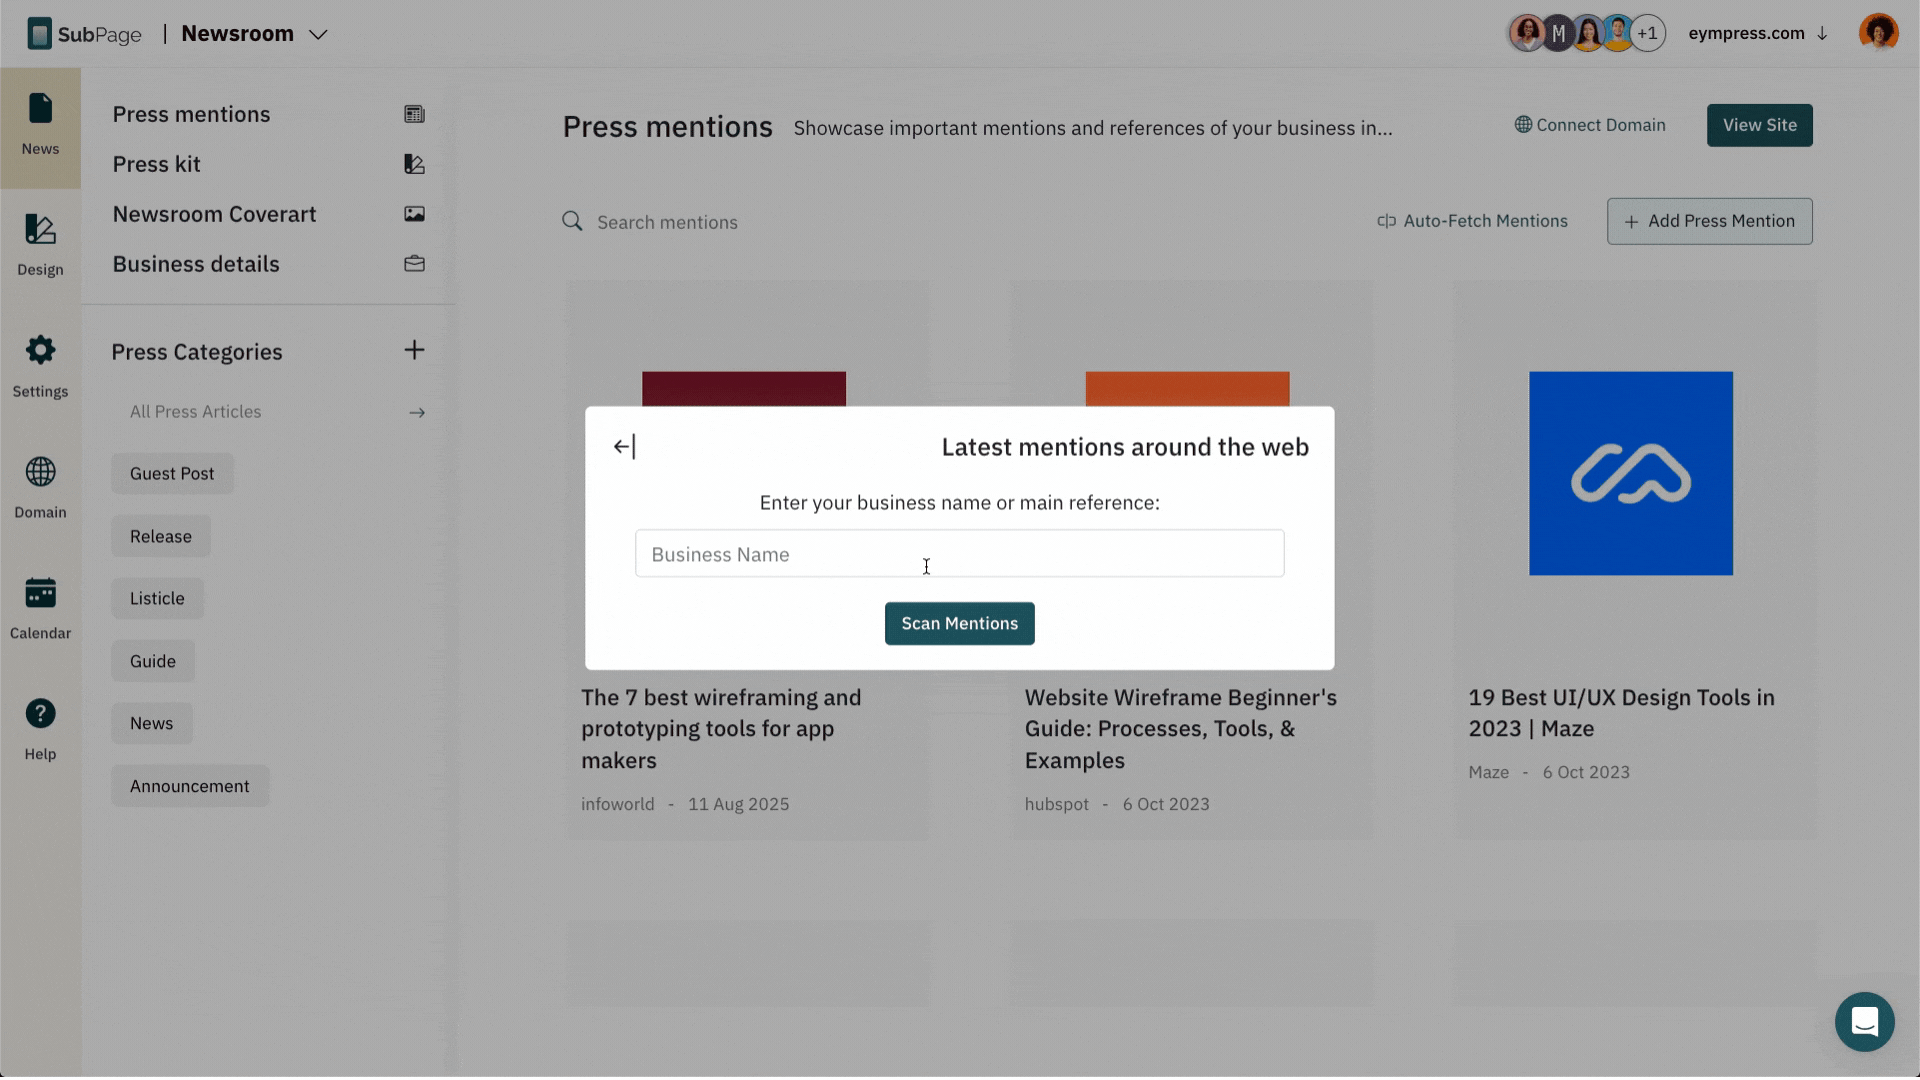Open the Calendar sidebar icon

coord(40,593)
